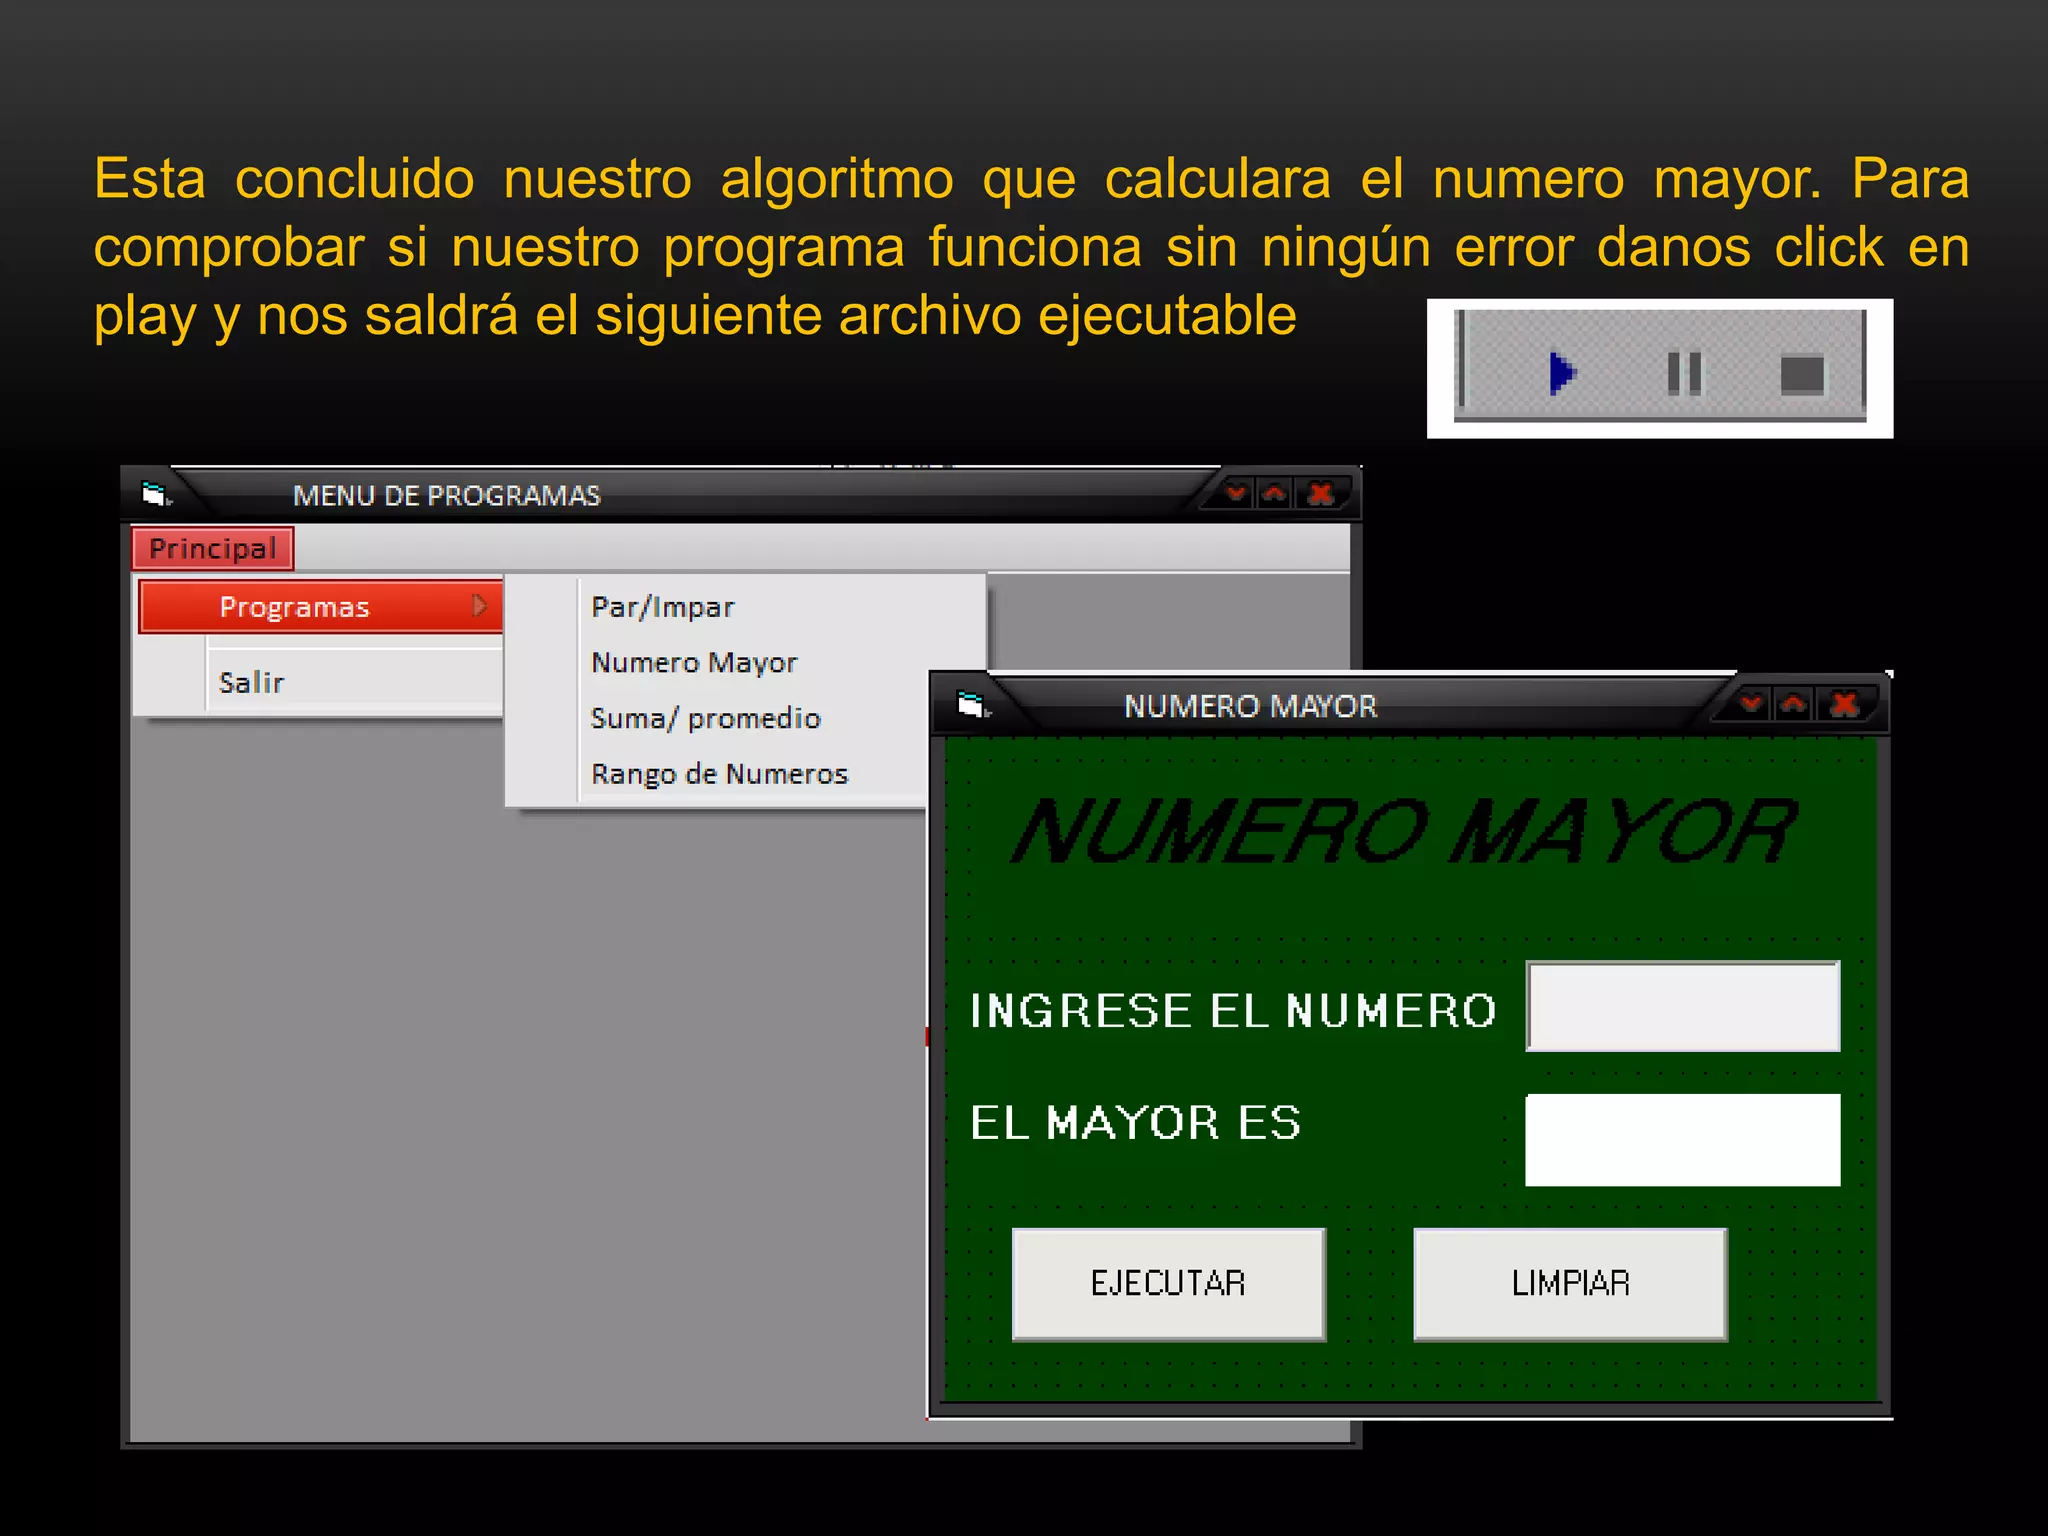Click the stop button in playback toolbar
Screen dimensions: 2048x1536
(1802, 375)
